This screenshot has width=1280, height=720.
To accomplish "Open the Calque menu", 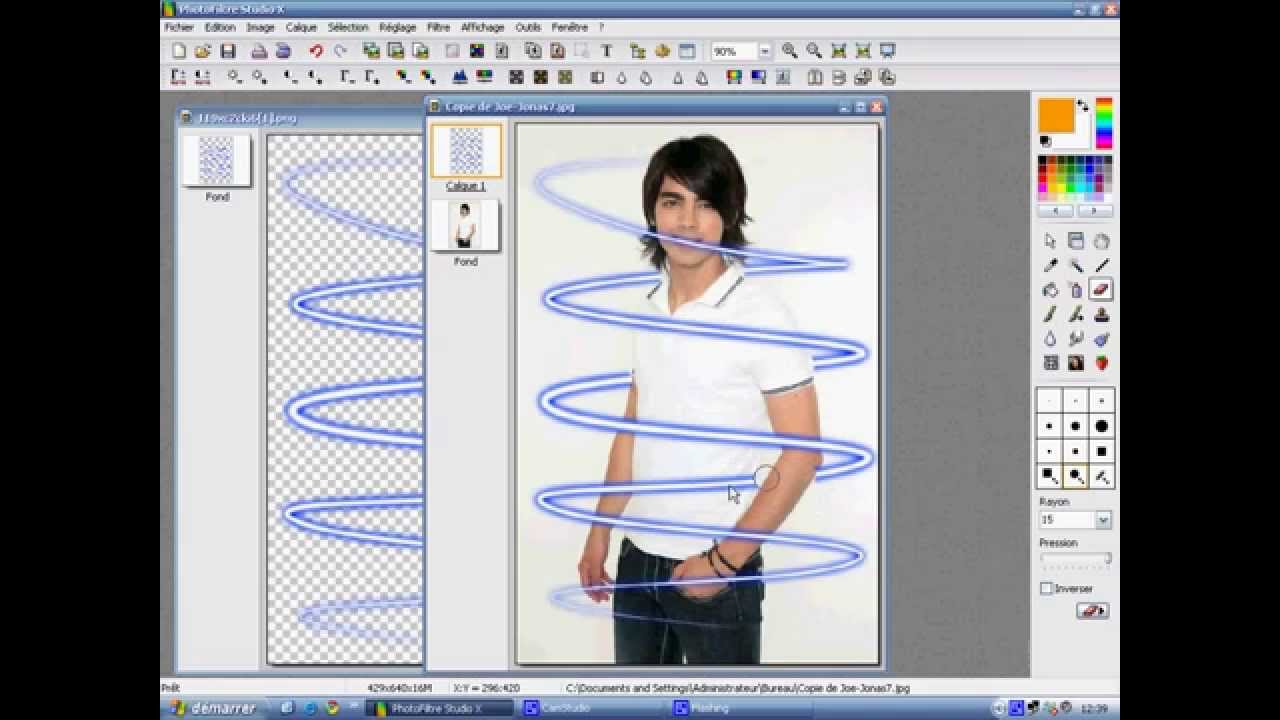I will click(301, 27).
